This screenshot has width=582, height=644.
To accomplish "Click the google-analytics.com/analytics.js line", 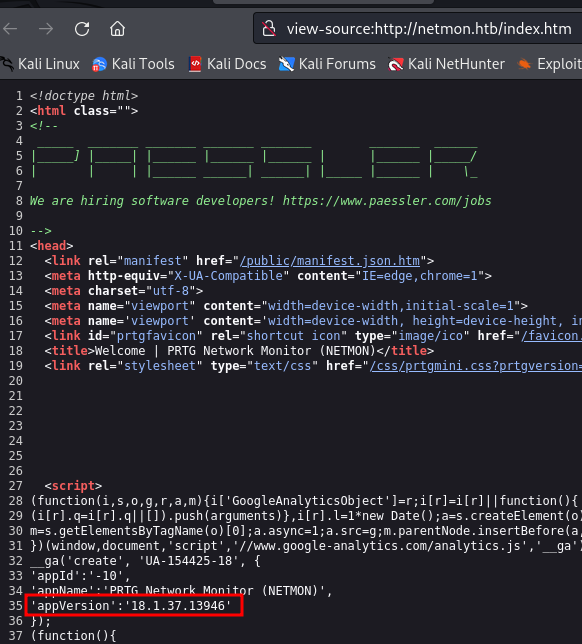I will click(306, 546).
